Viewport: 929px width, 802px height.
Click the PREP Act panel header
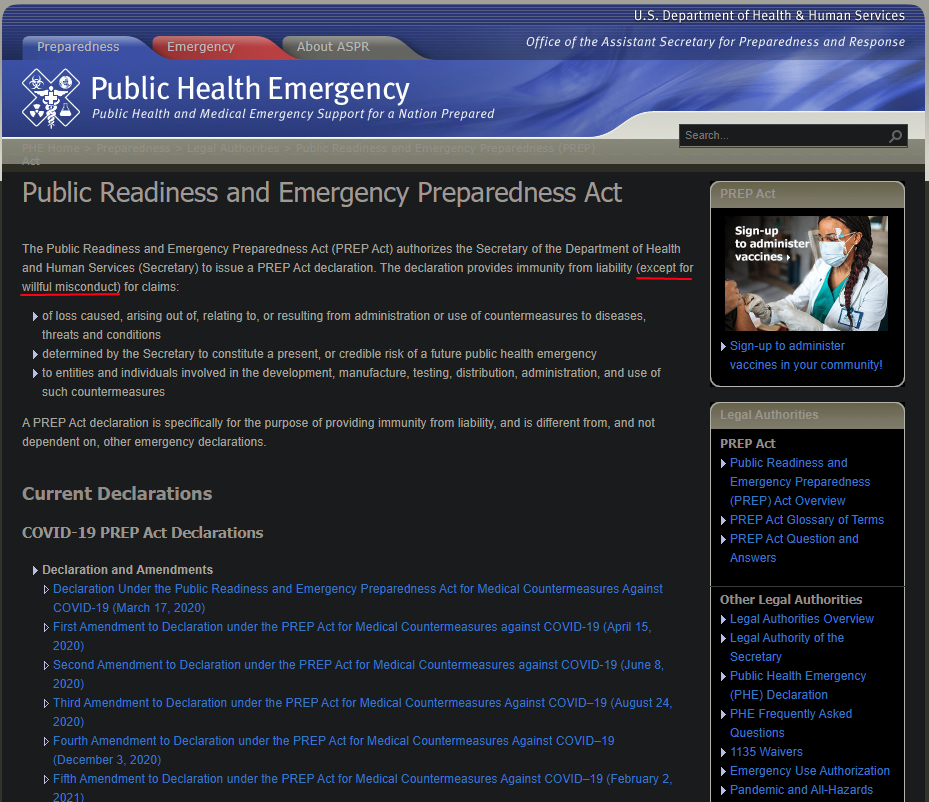click(807, 194)
